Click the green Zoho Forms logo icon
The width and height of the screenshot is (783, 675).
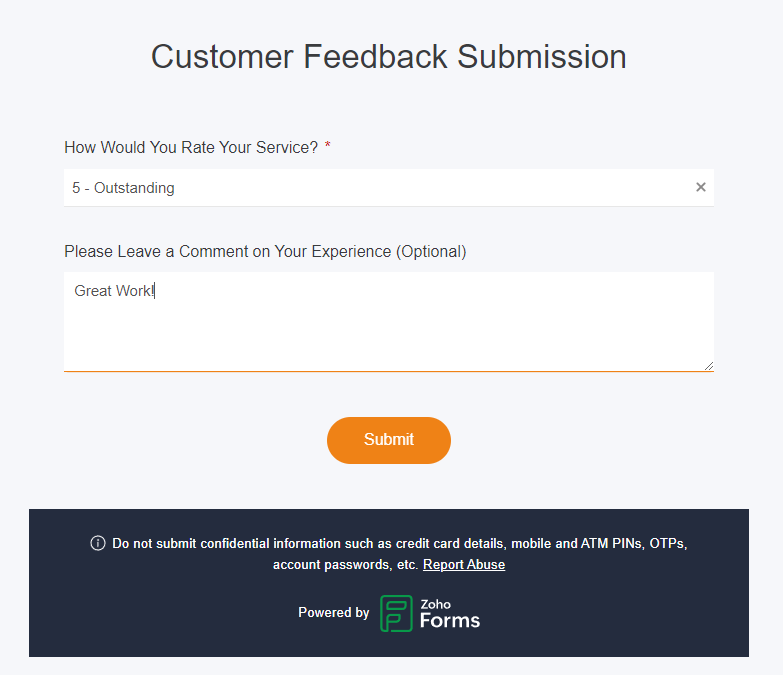coord(396,613)
